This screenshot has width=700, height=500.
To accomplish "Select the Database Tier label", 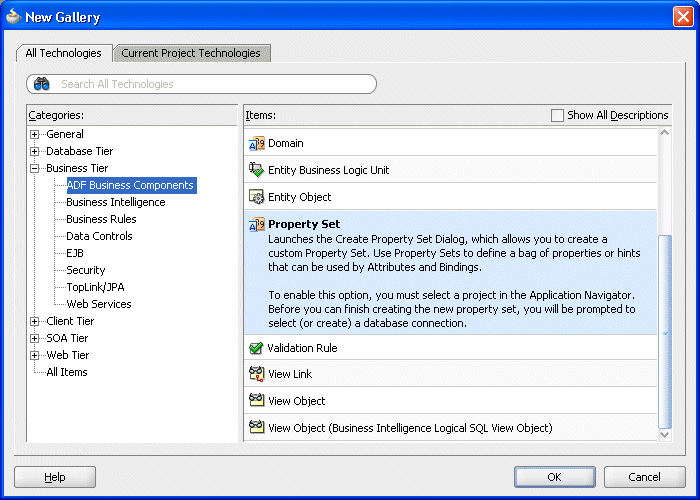I will pos(79,151).
